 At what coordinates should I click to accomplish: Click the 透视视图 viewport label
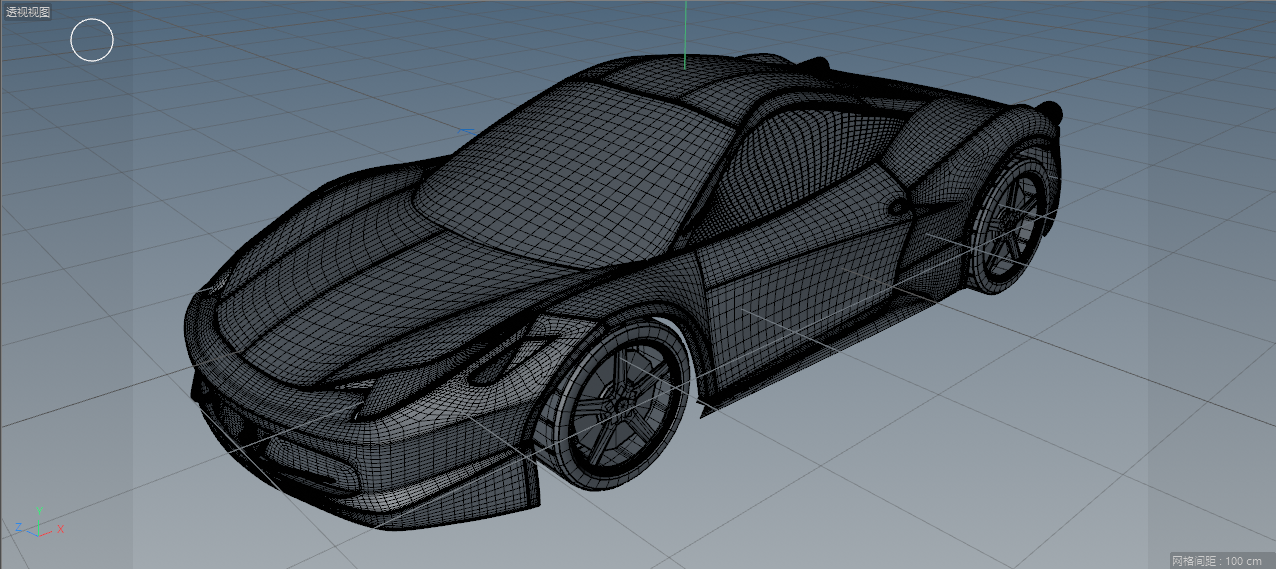[28, 12]
